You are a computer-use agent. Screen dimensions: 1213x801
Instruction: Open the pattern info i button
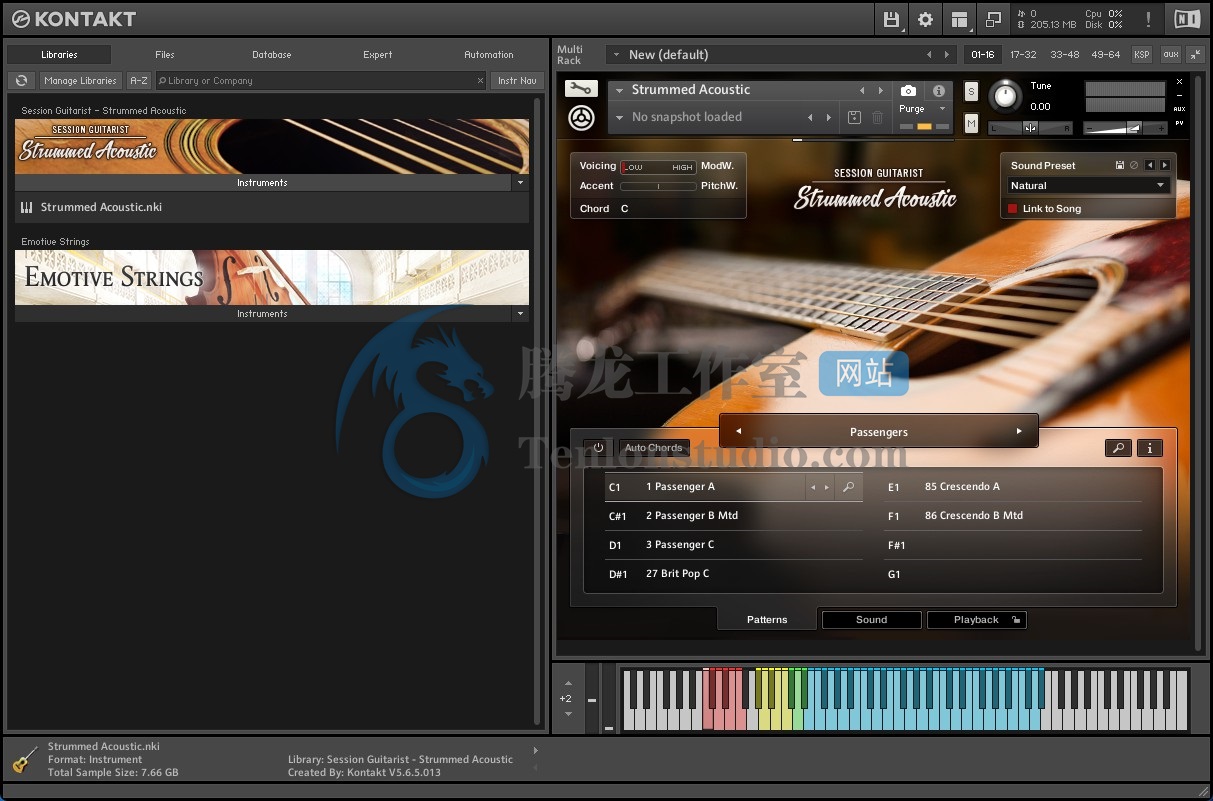(x=1150, y=448)
